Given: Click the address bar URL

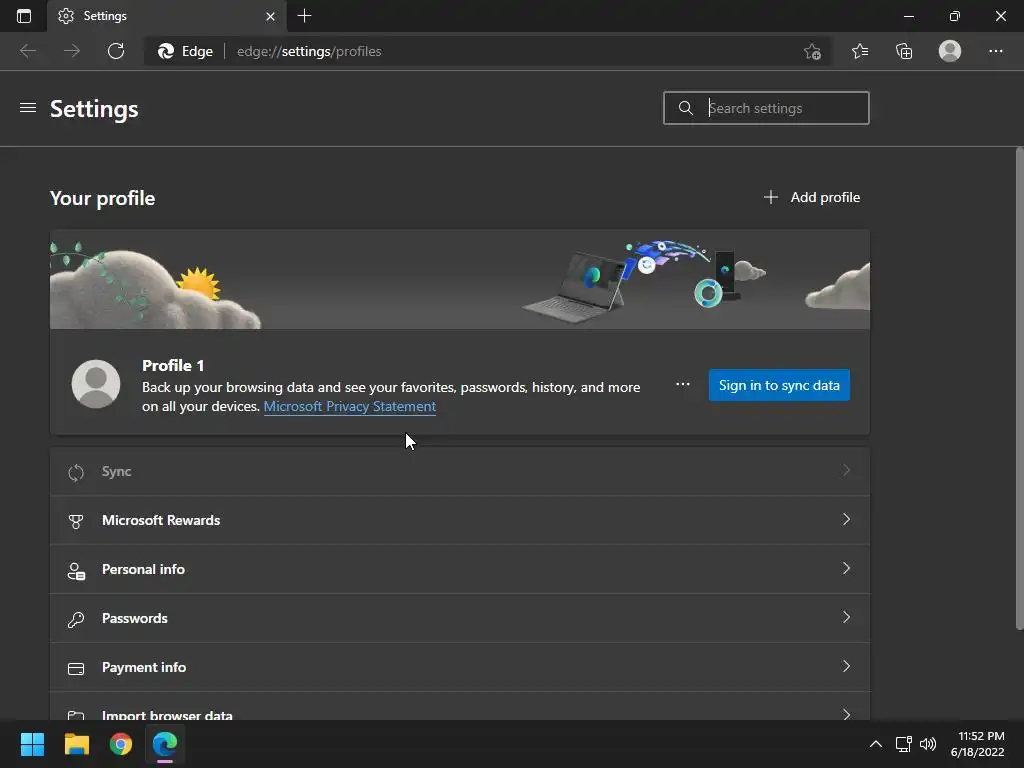Looking at the screenshot, I should (309, 51).
